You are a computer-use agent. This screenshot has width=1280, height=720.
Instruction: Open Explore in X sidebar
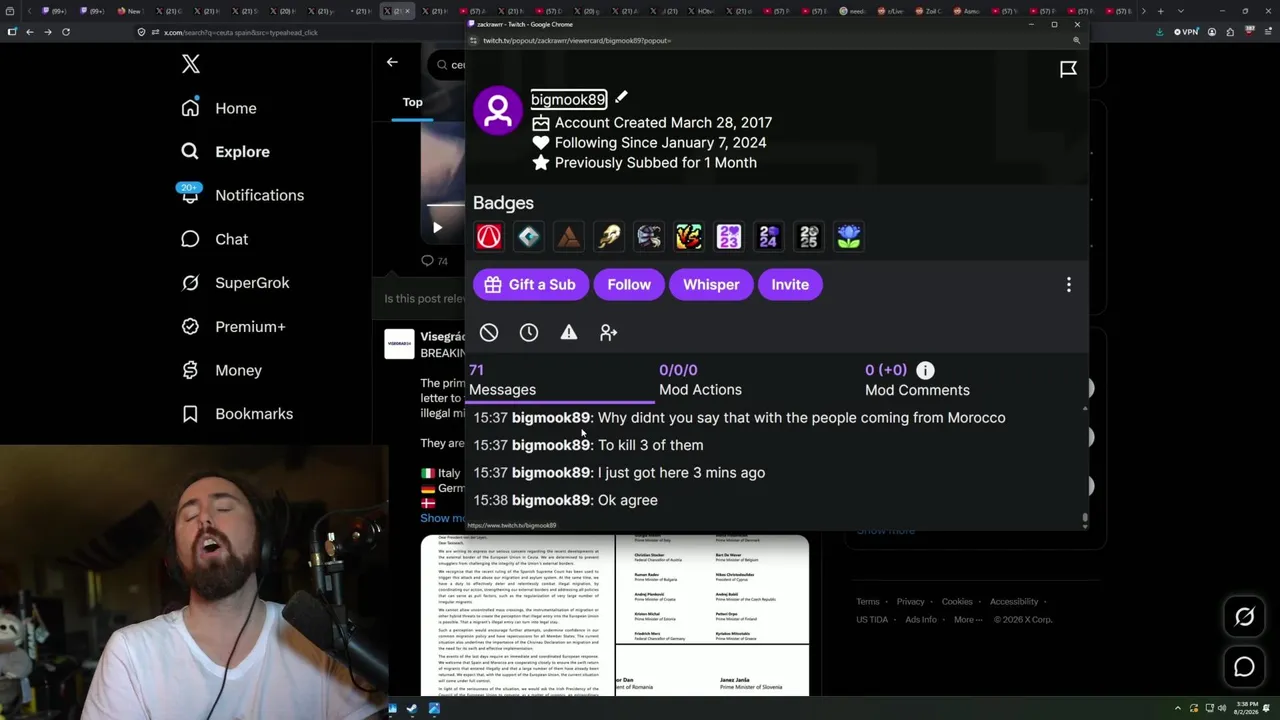click(x=226, y=152)
